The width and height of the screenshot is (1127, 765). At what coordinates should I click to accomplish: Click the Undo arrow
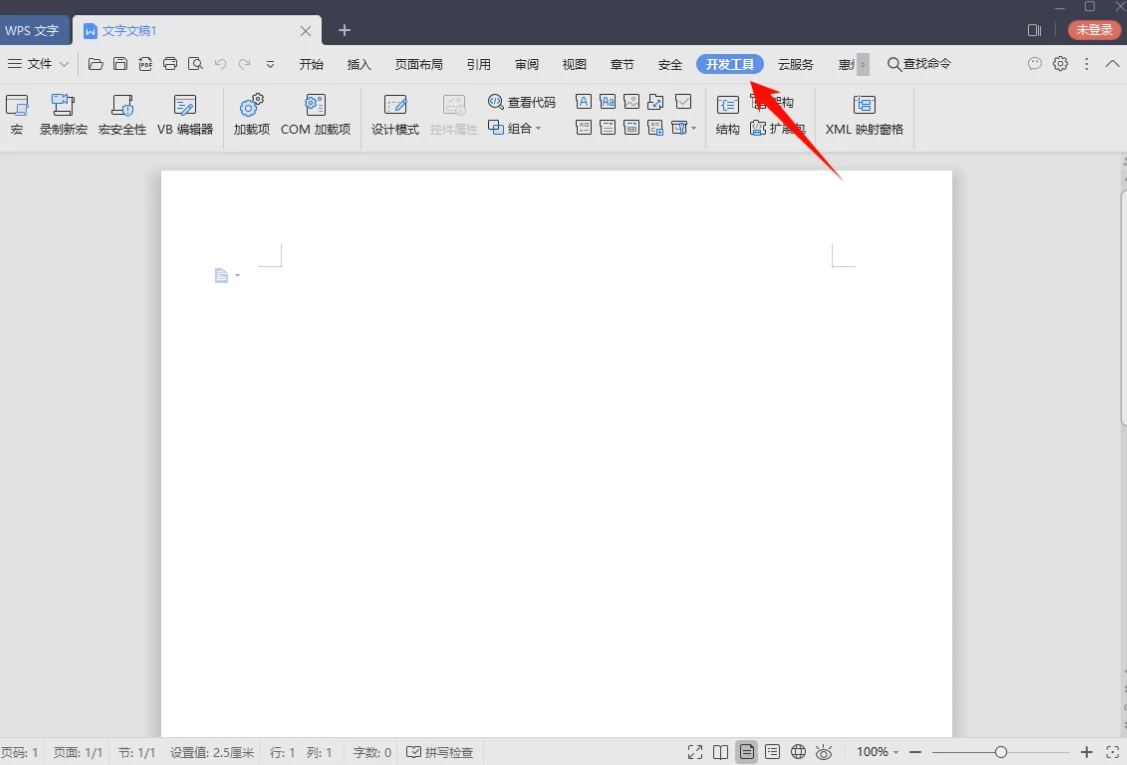tap(220, 64)
